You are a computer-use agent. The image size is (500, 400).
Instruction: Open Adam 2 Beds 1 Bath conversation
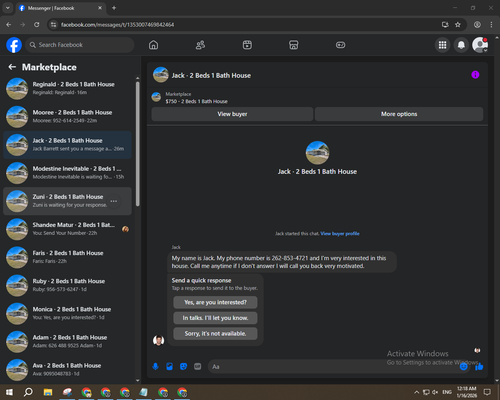(x=68, y=341)
